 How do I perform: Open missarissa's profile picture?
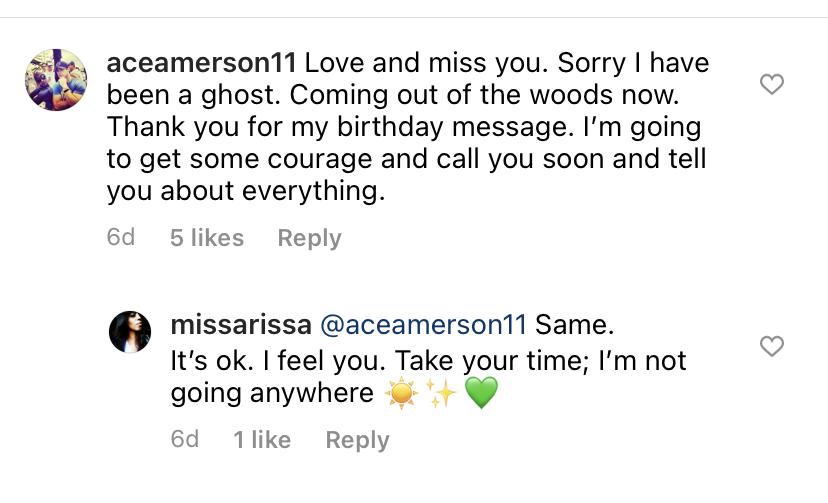coord(130,331)
